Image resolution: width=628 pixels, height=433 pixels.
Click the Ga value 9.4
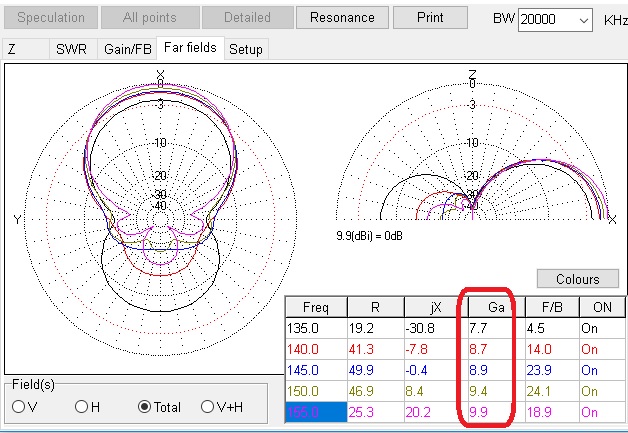pos(497,391)
